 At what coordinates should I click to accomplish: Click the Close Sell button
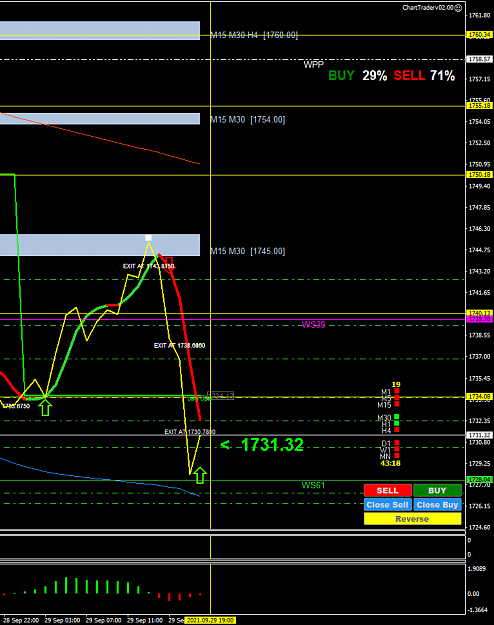click(x=388, y=505)
